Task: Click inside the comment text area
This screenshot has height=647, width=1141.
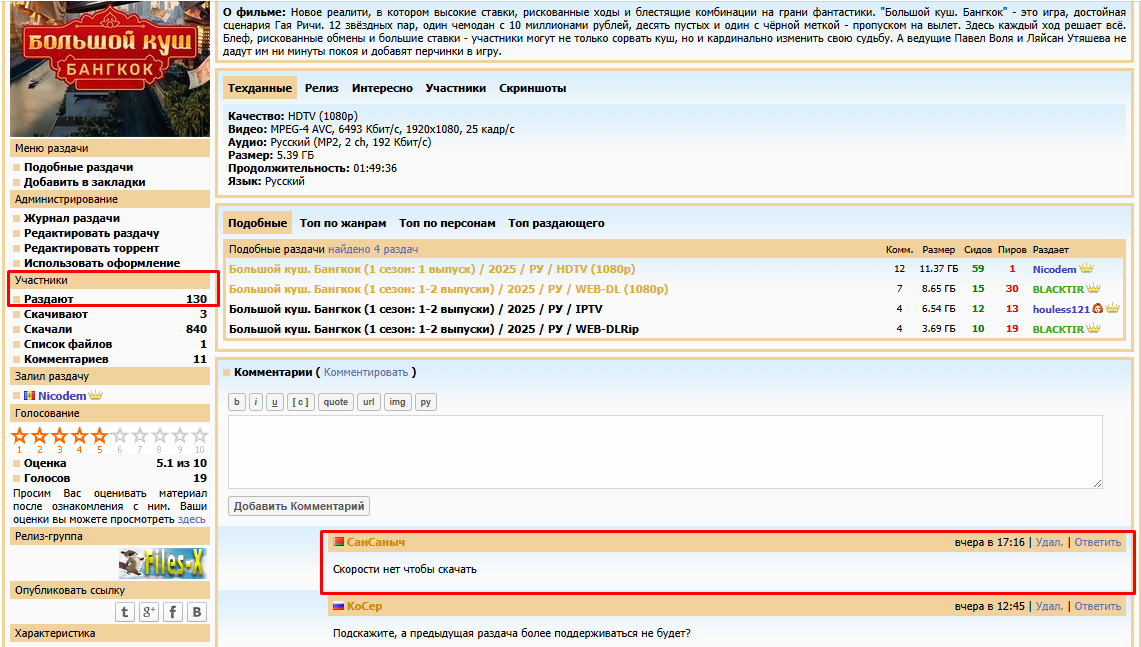Action: pos(665,452)
